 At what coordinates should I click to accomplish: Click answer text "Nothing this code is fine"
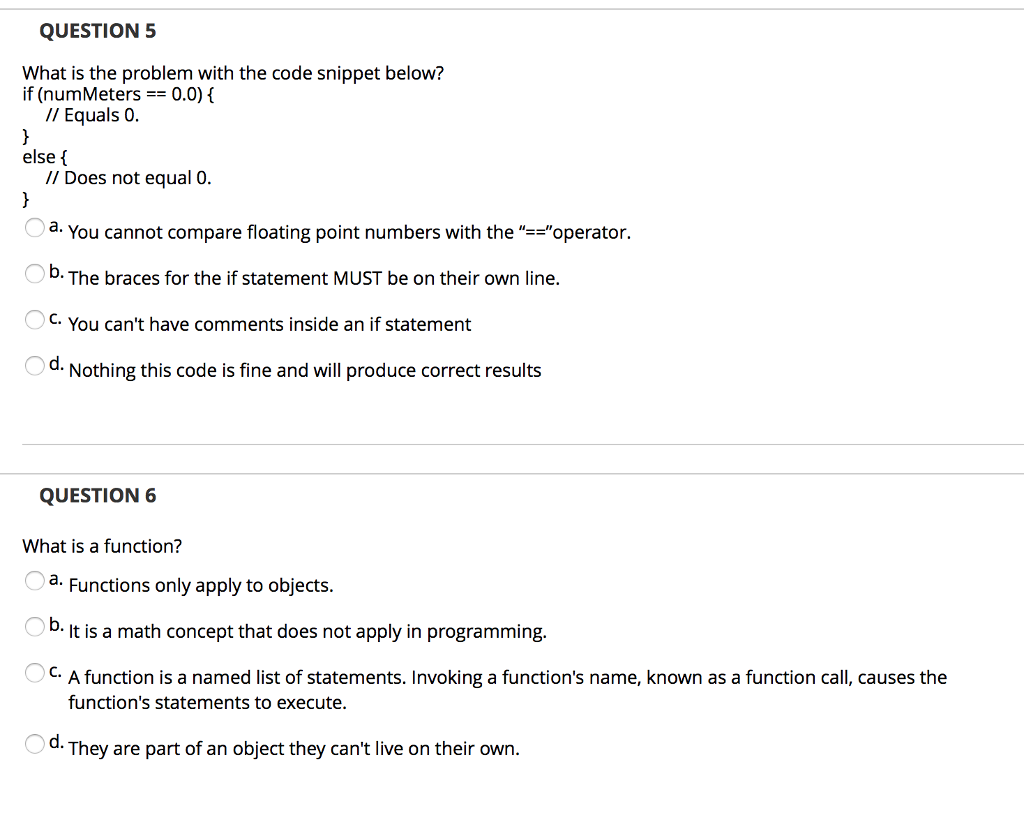pyautogui.click(x=305, y=371)
